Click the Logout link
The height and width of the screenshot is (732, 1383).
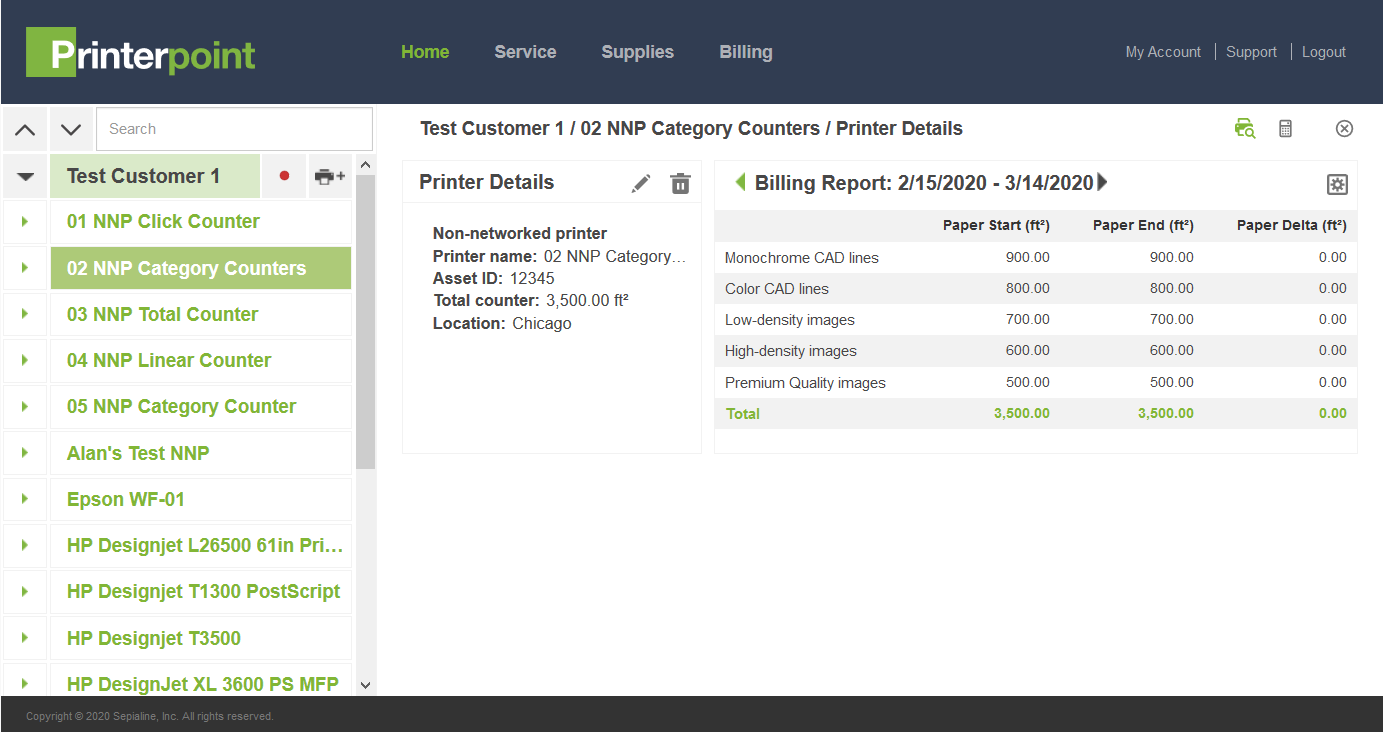click(1323, 52)
